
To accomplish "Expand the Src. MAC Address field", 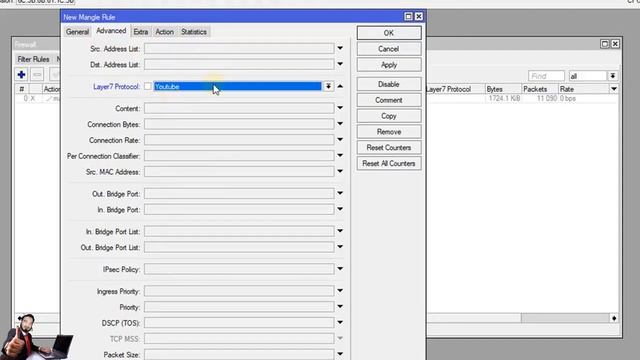I will point(340,171).
